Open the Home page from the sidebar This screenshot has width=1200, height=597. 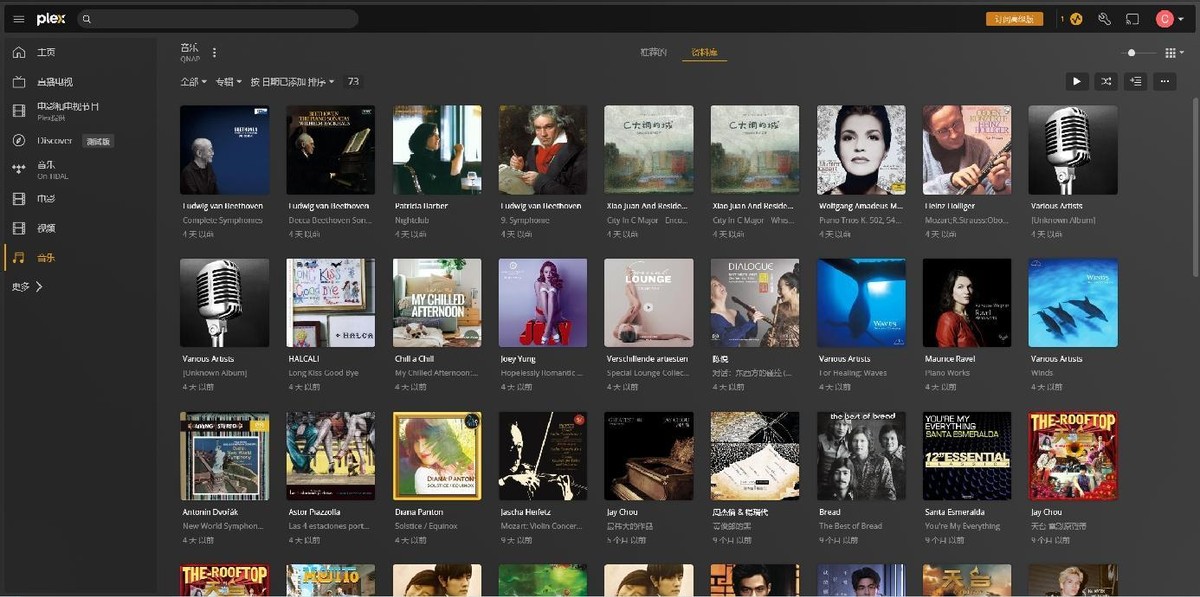[x=46, y=53]
